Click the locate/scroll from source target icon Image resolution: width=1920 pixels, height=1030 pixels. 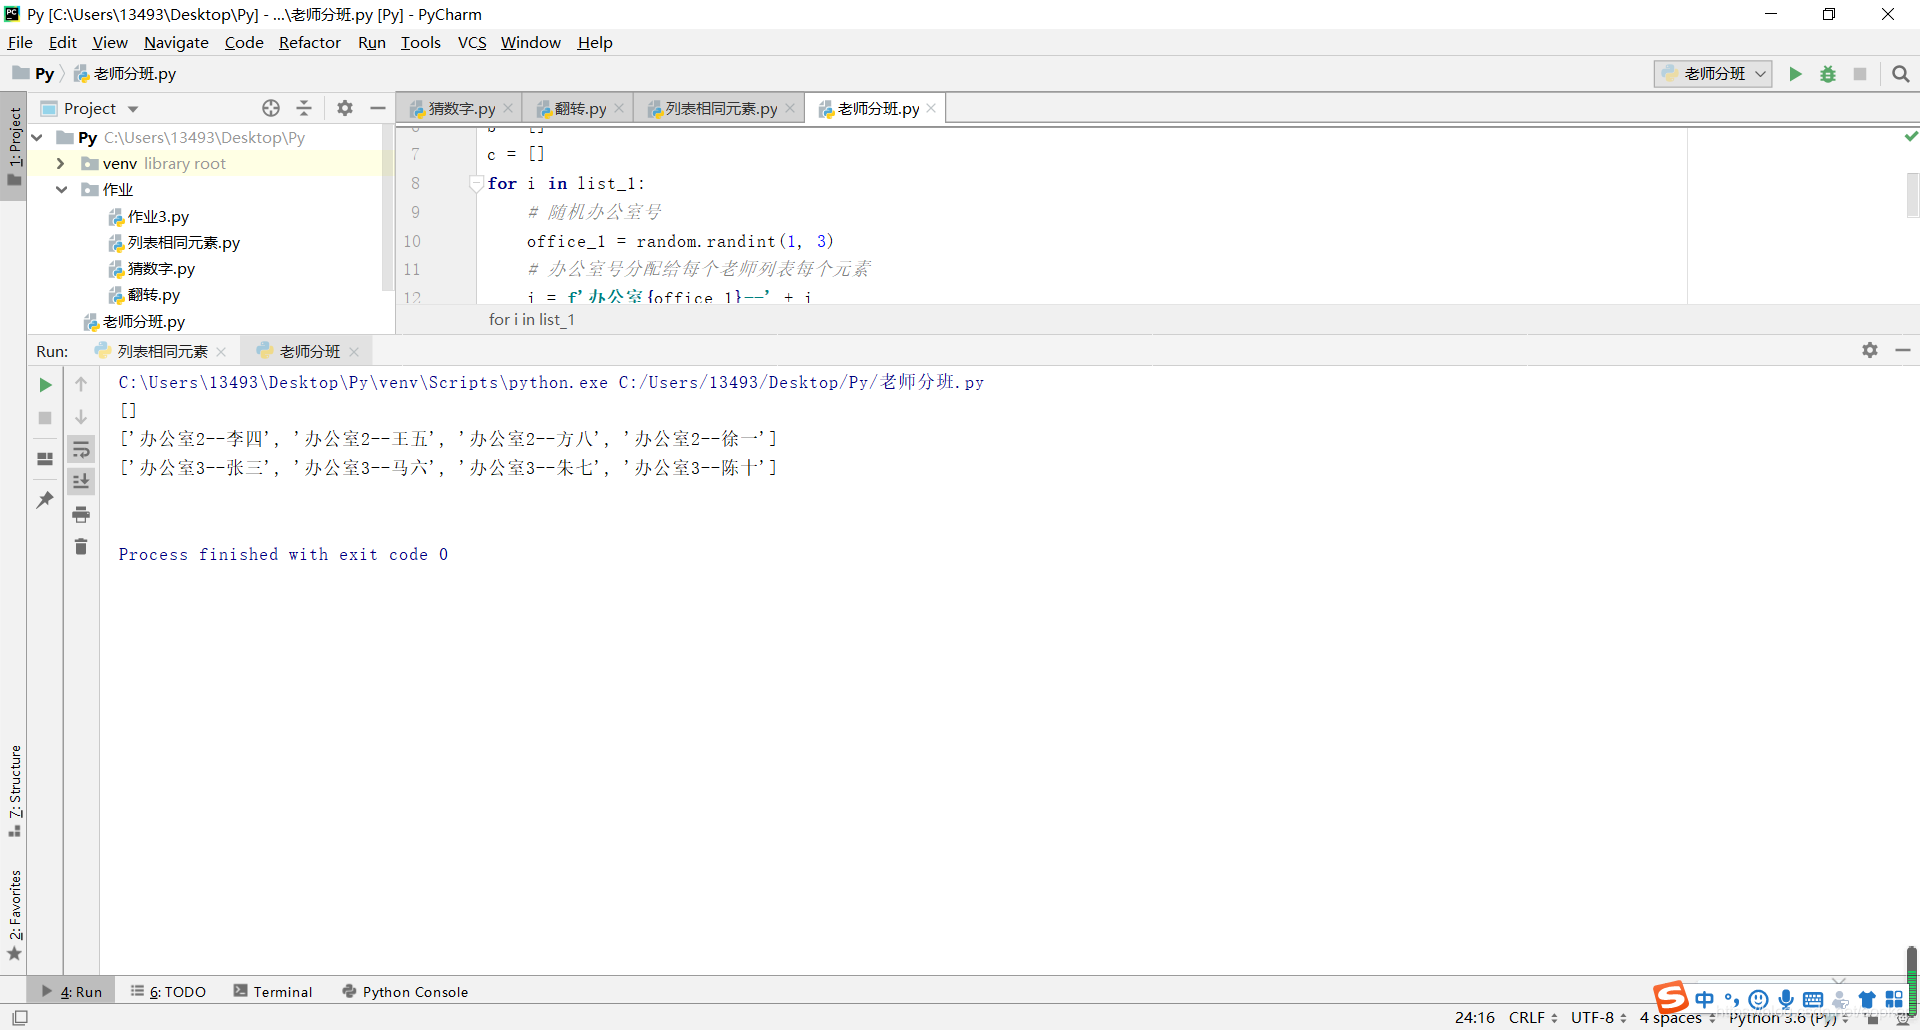271,108
